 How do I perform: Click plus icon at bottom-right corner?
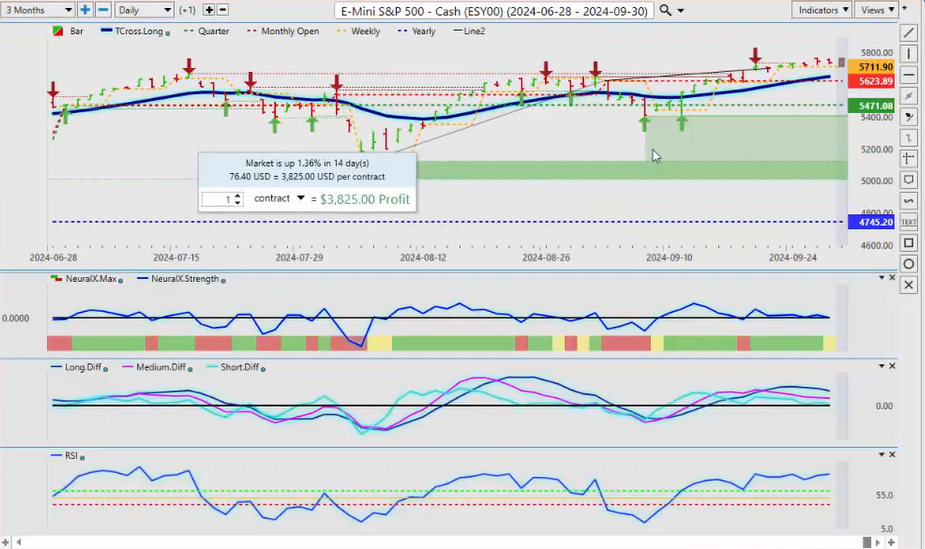891,542
